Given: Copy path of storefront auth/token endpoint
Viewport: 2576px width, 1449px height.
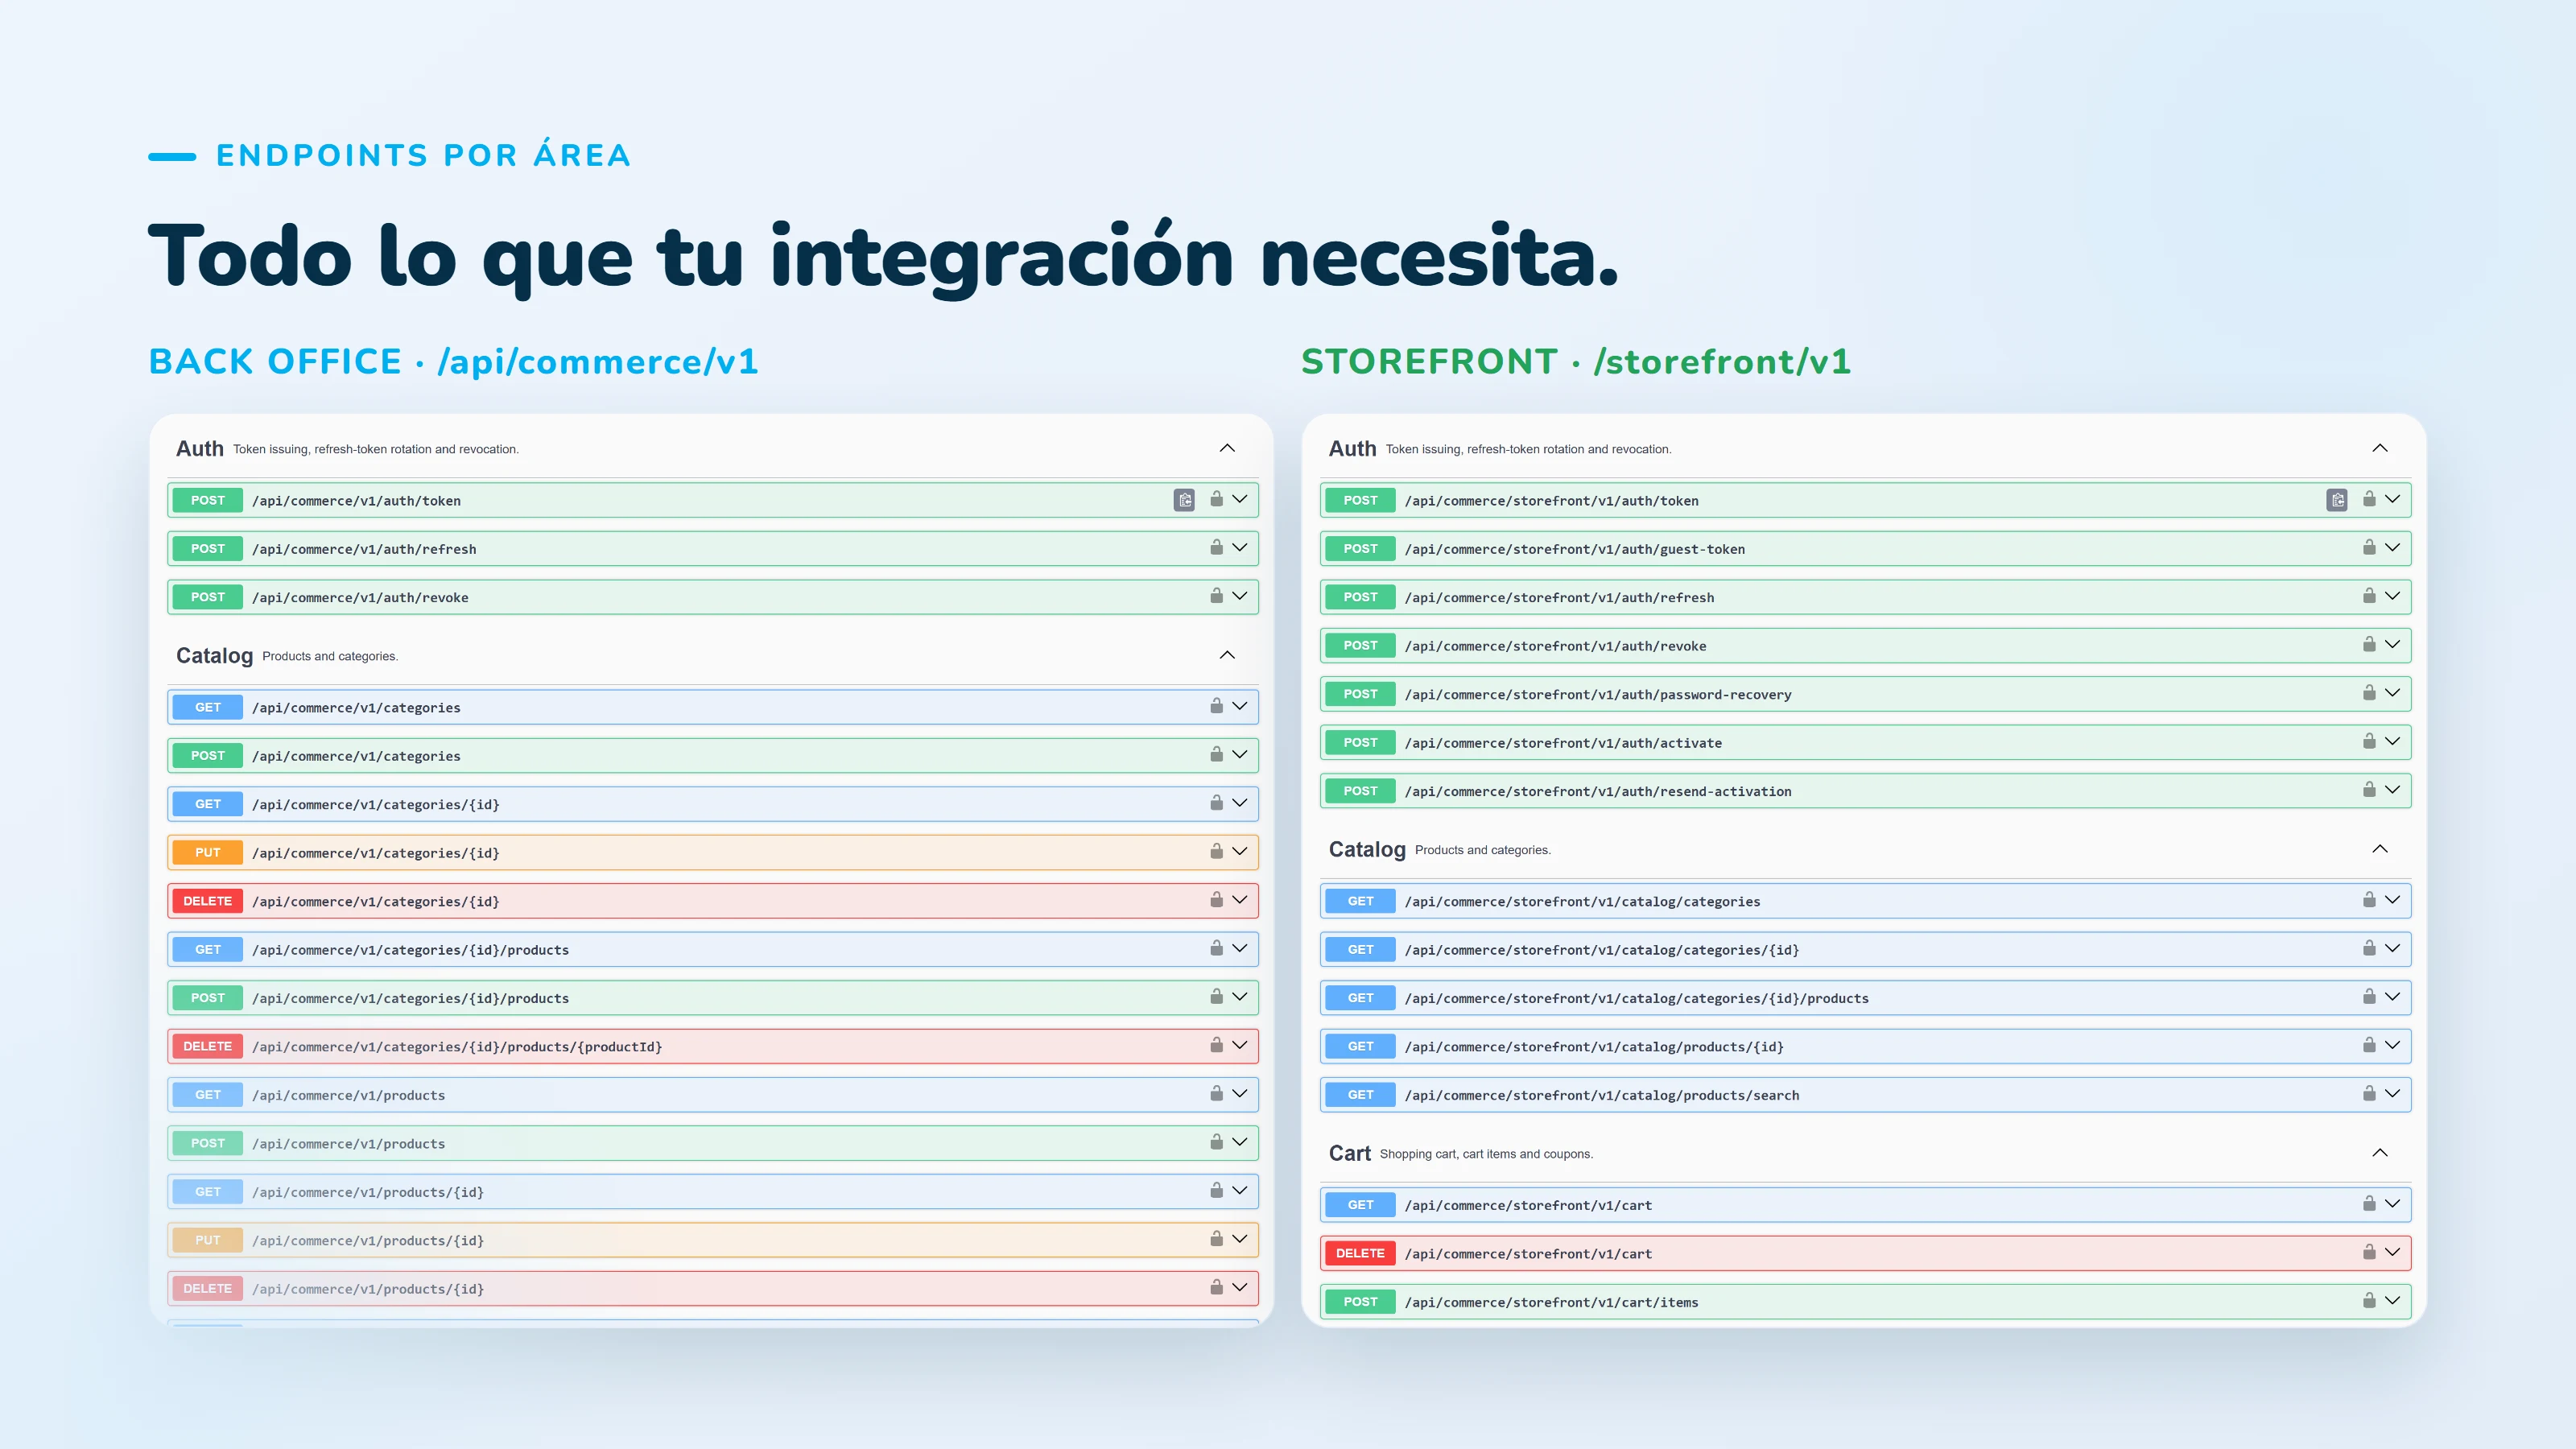Looking at the screenshot, I should pyautogui.click(x=2336, y=500).
